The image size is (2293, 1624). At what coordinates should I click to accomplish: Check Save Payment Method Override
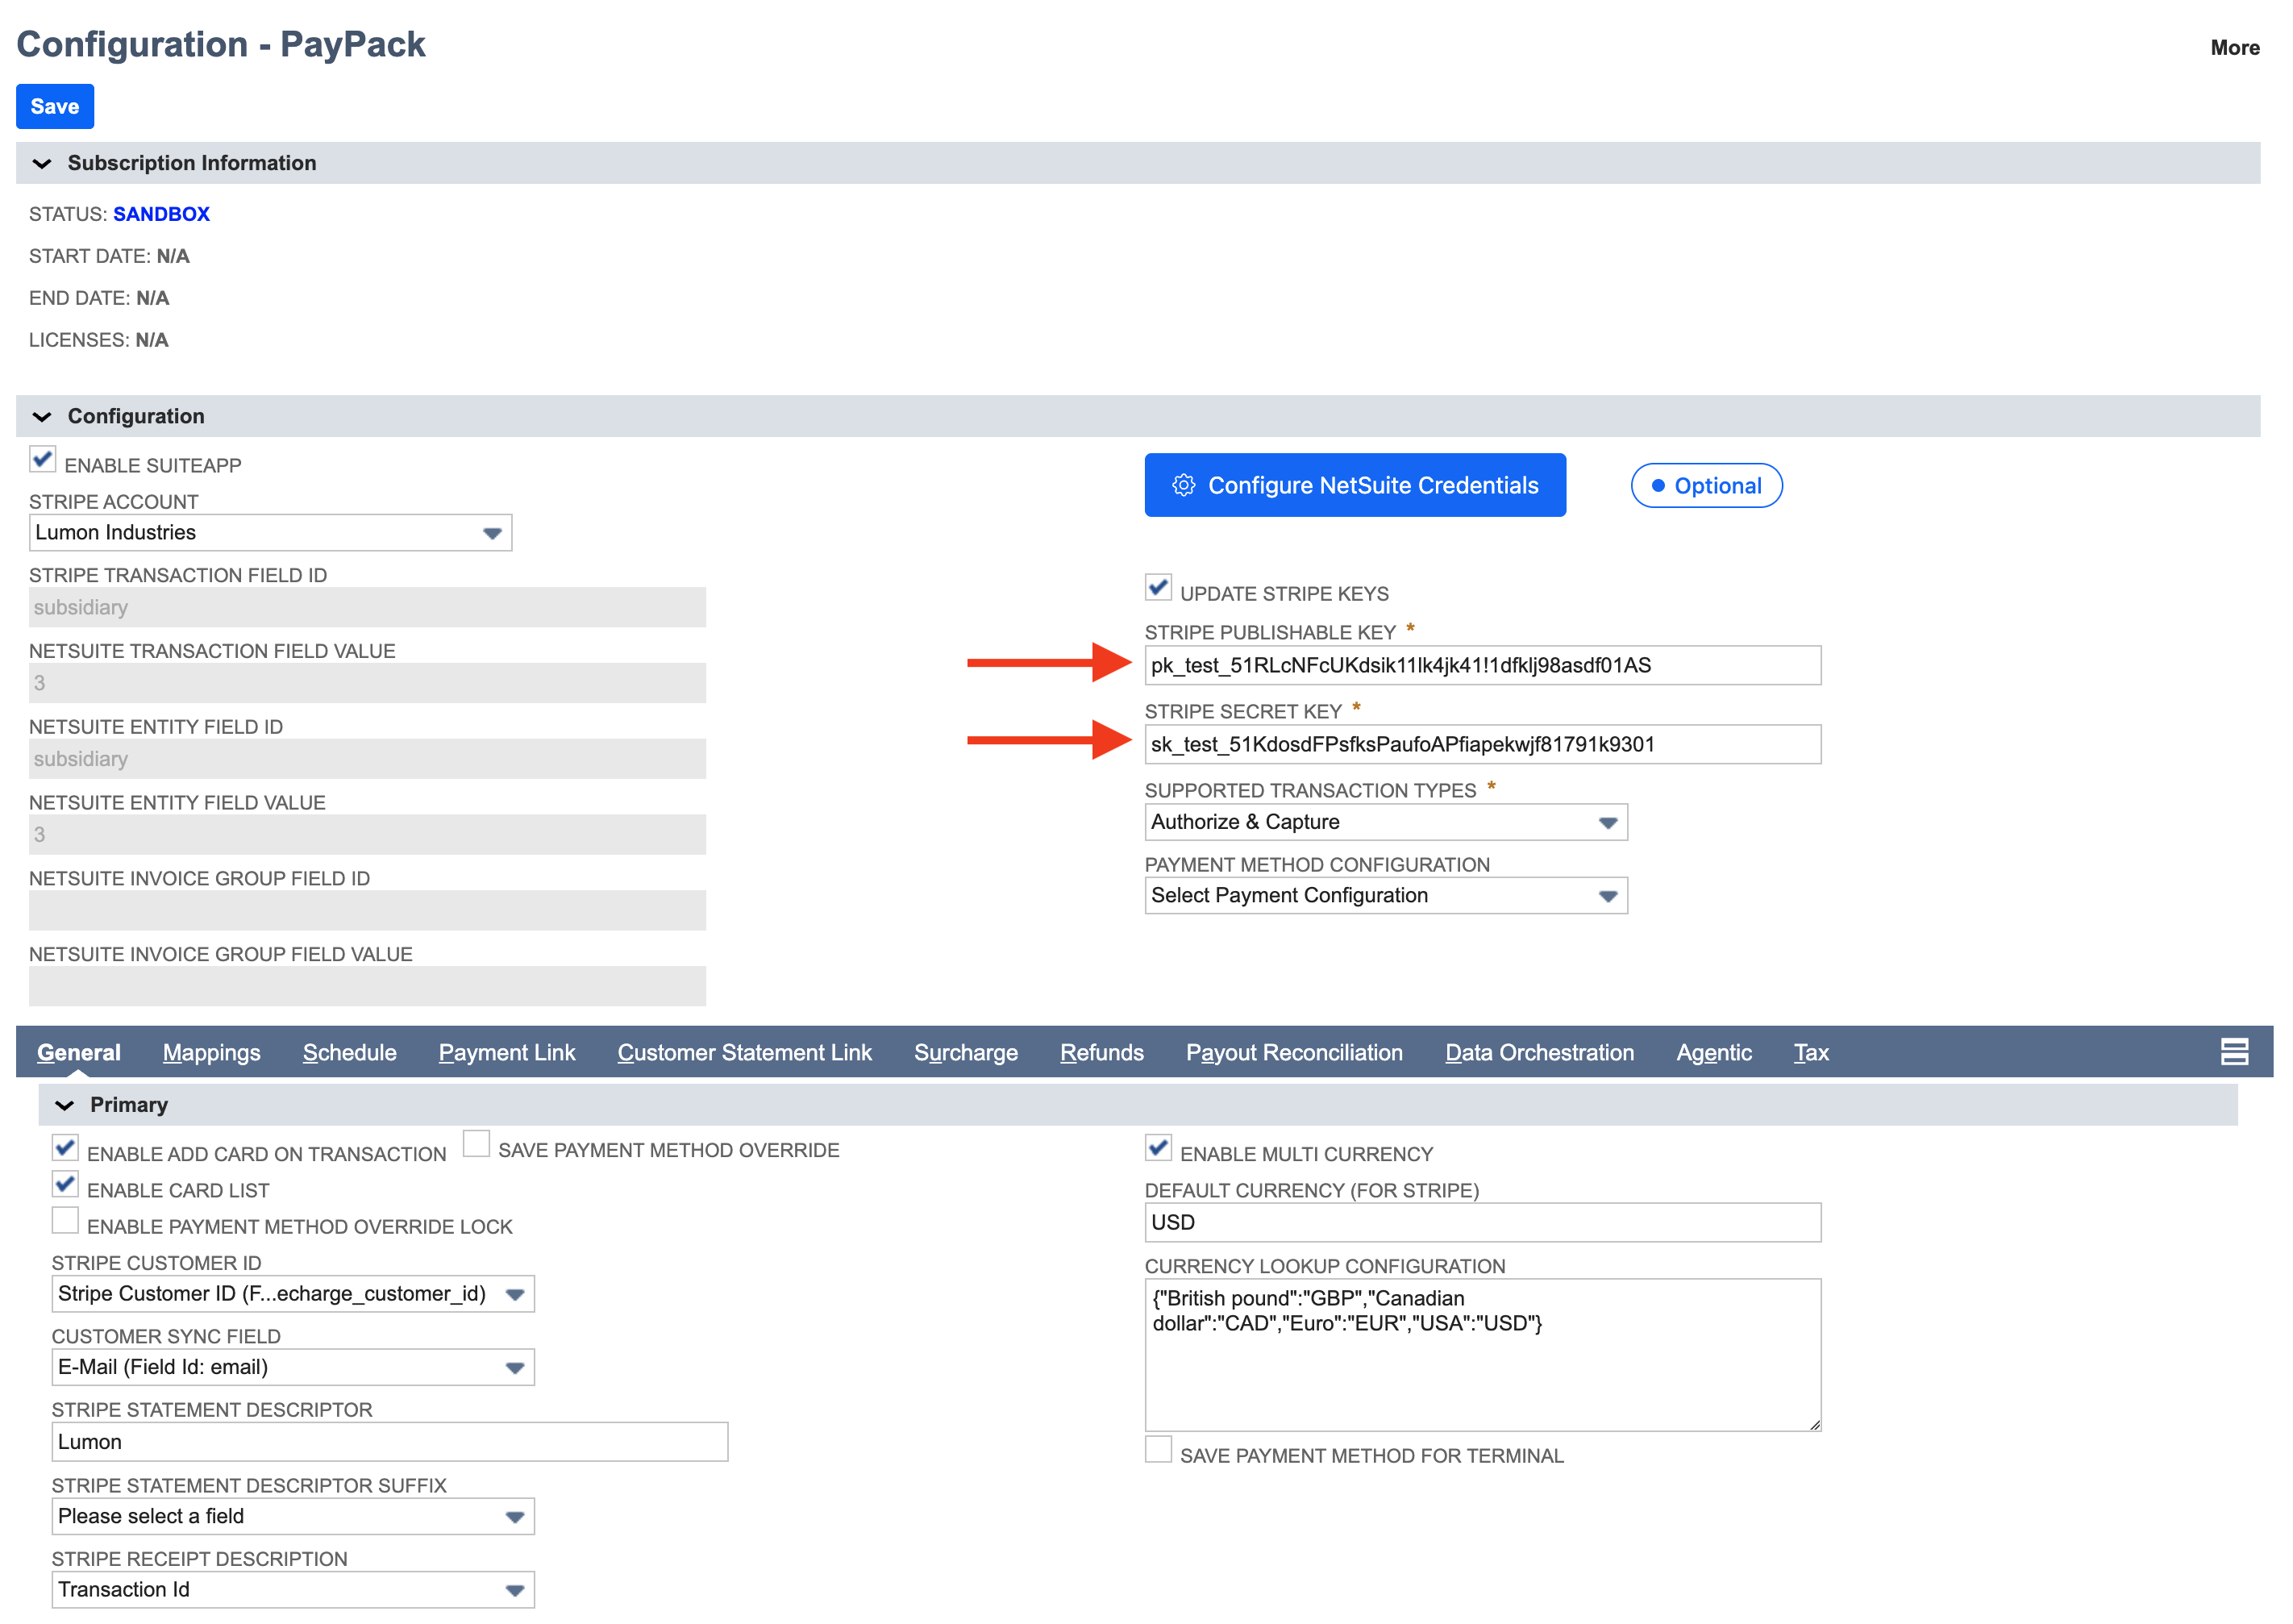coord(476,1144)
